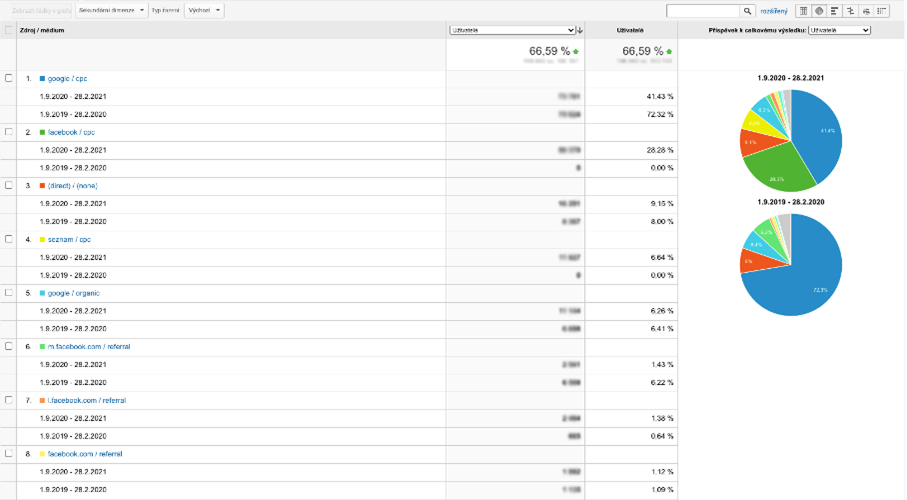
Task: Click the Zobrazit řádky v grafu button
Action: pos(41,10)
